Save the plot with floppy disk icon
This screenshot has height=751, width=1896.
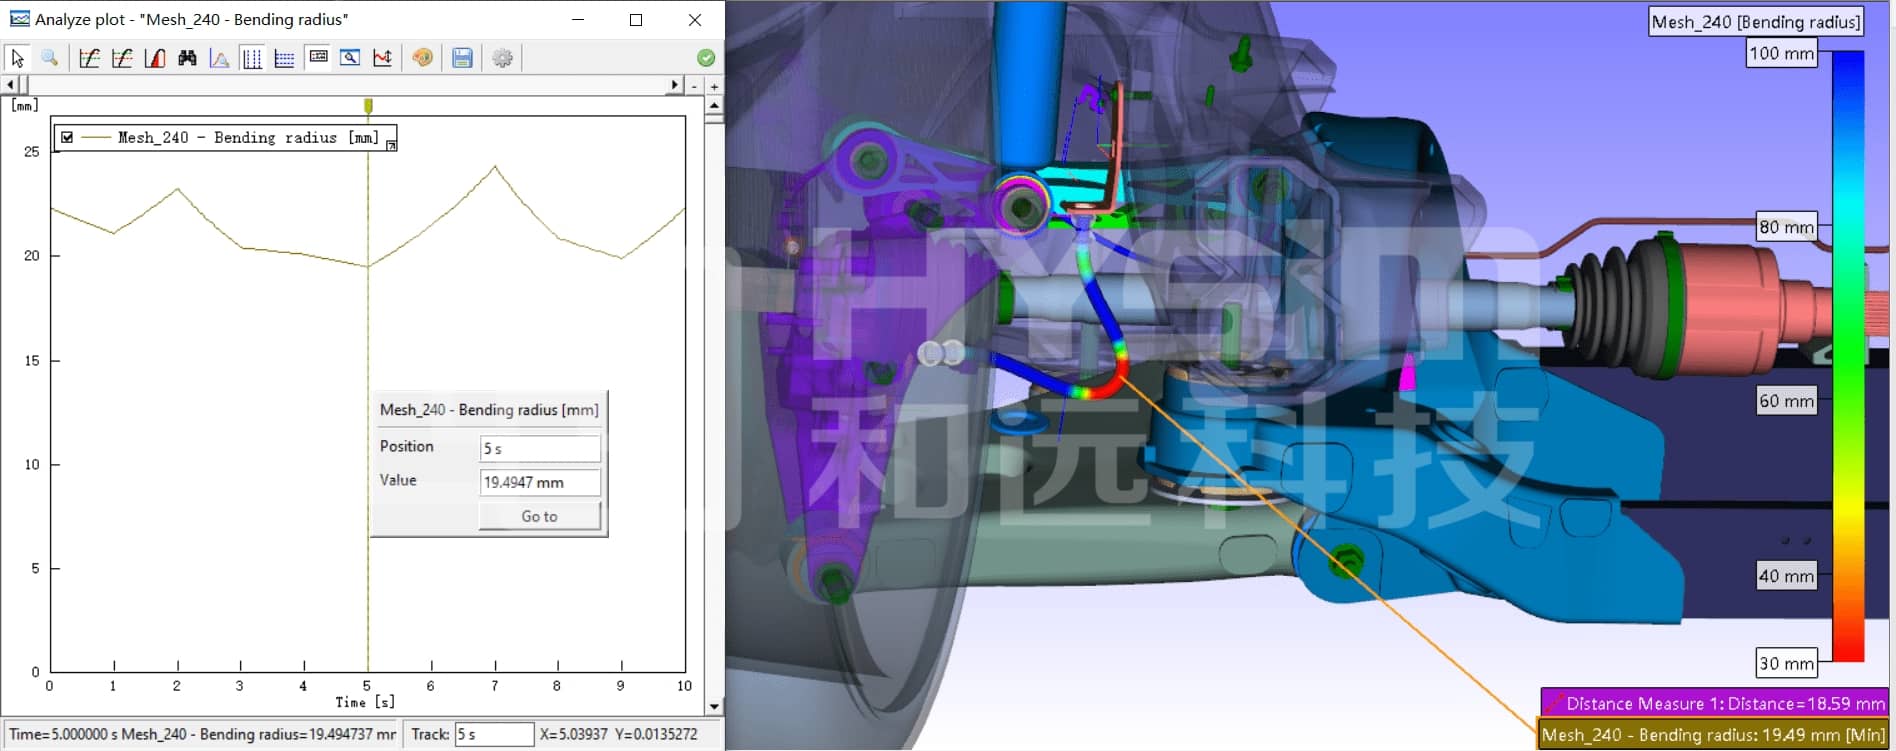pyautogui.click(x=462, y=58)
